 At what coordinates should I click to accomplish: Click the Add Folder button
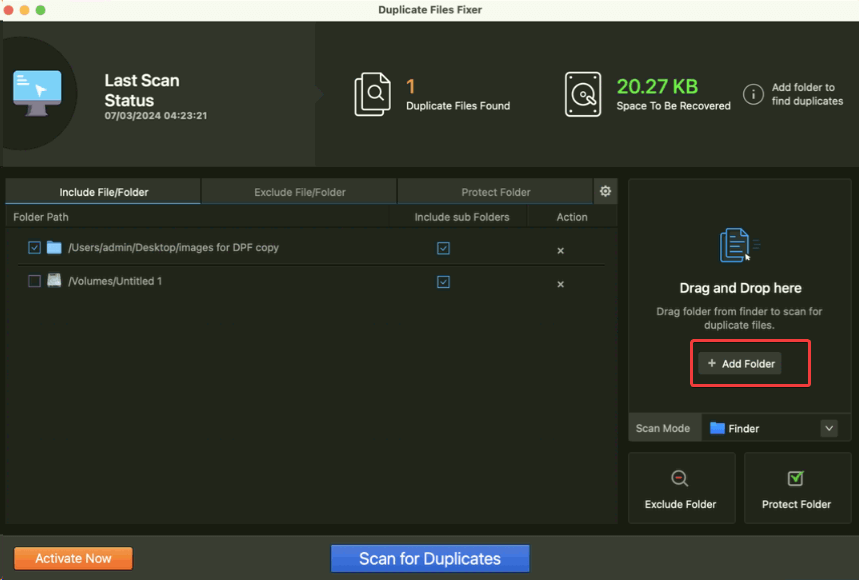pos(740,364)
